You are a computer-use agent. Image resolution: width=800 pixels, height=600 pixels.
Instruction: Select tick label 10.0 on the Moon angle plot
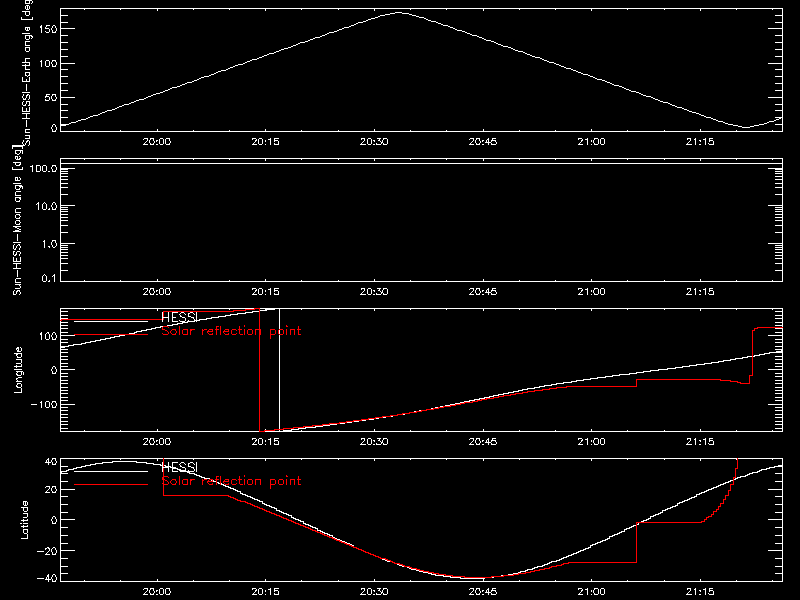tap(46, 206)
